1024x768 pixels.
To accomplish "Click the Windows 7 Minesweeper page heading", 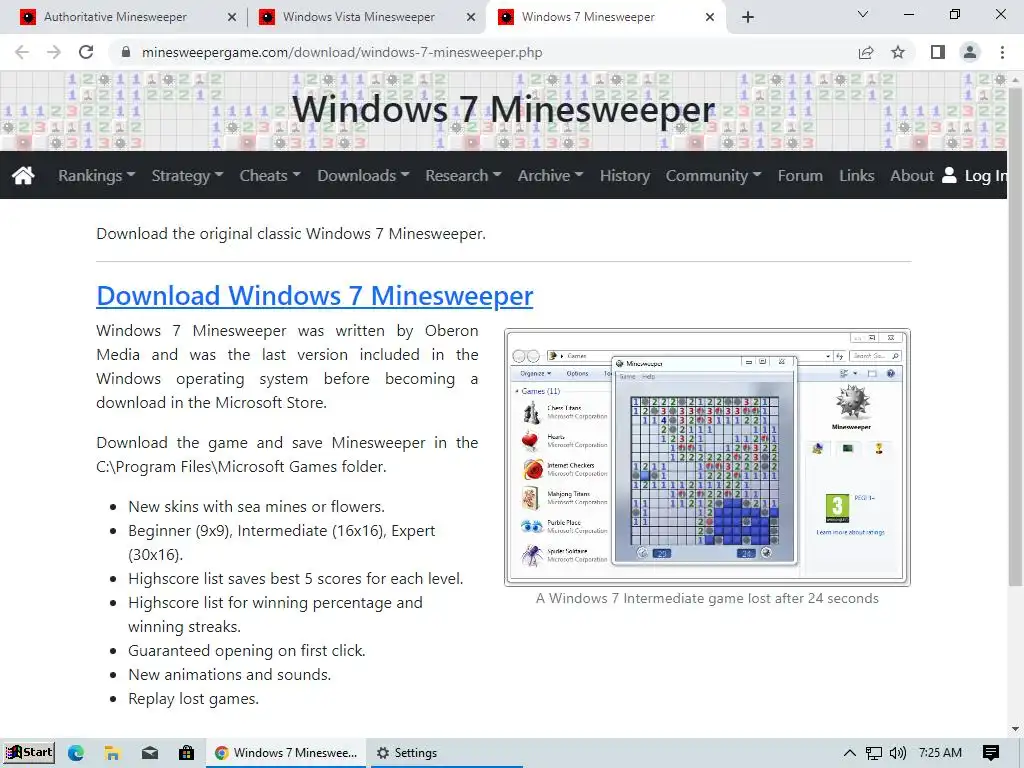I will tap(503, 108).
